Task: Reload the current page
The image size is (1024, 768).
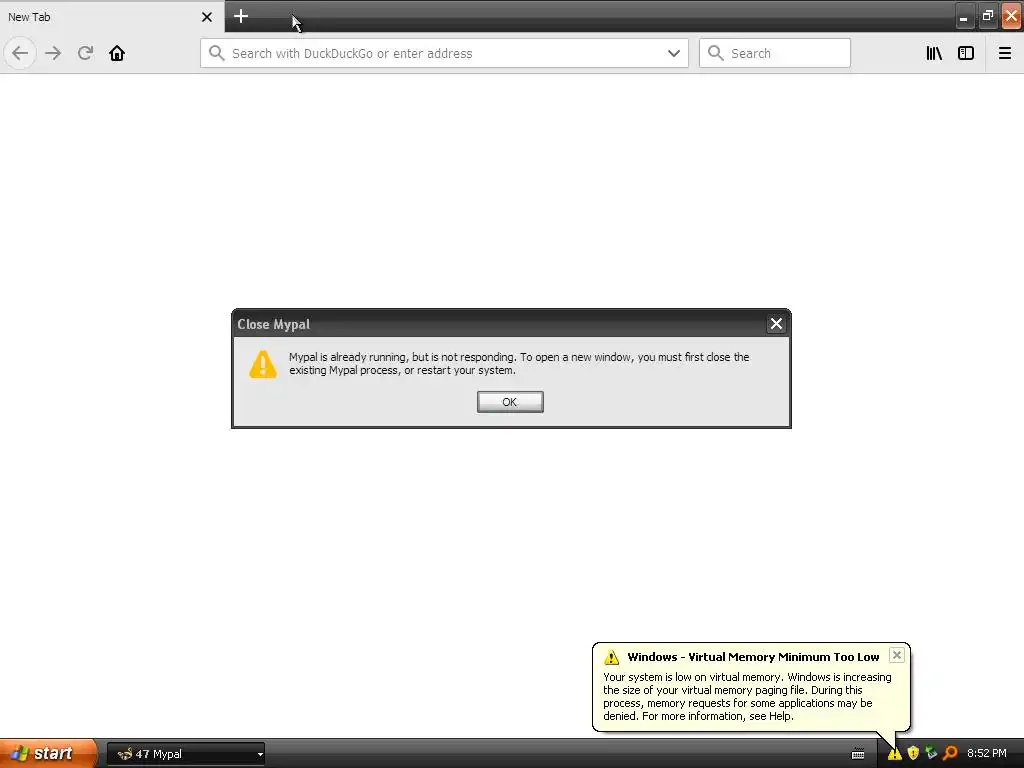Action: click(85, 53)
